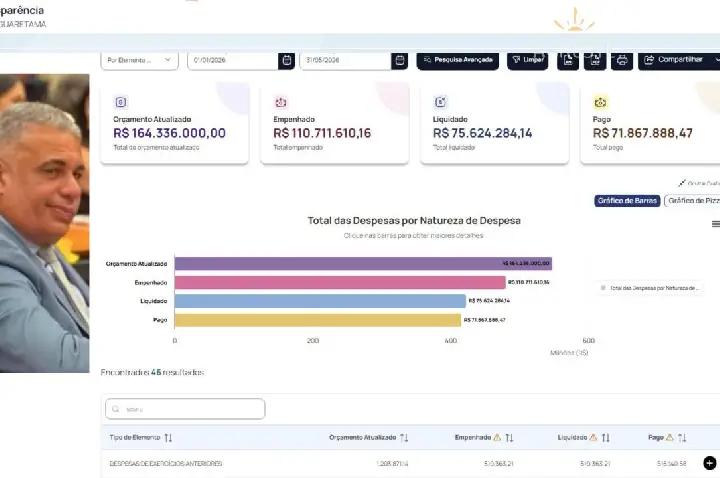Viewport: 720px width, 478px height.
Task: Click the chart title 'Total das Despesas por Natureza de Despesa'
Action: (414, 220)
